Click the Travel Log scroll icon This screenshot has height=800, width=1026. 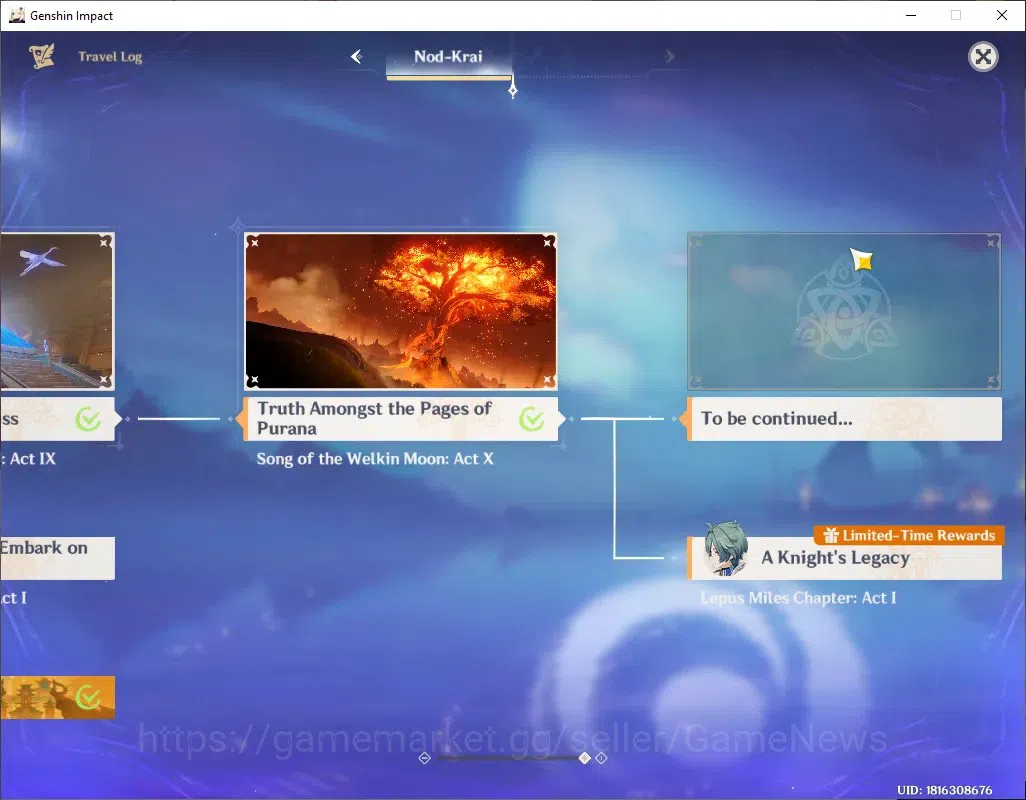click(42, 56)
